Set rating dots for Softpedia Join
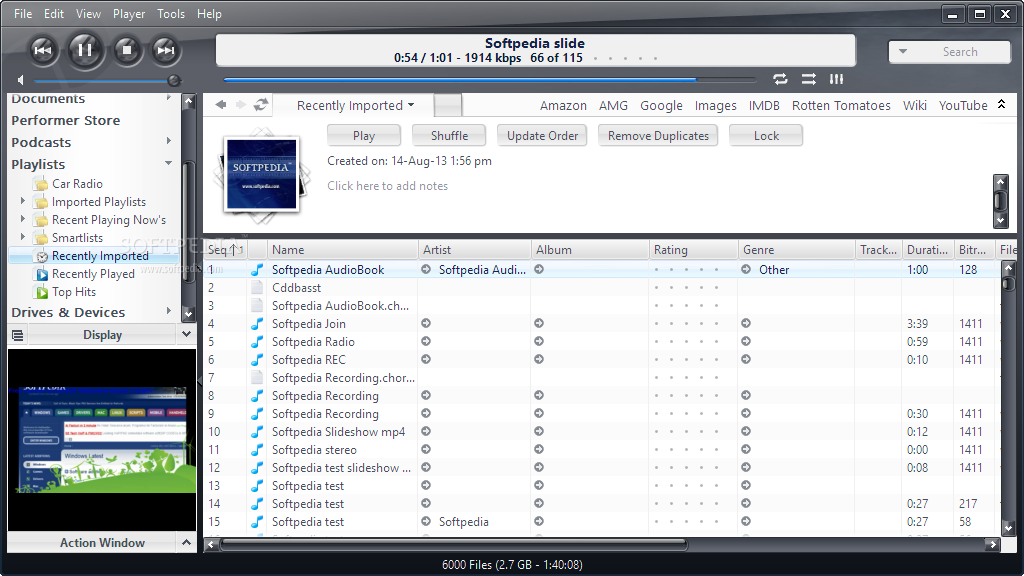Screen dimensions: 1024x576 pyautogui.click(x=686, y=324)
